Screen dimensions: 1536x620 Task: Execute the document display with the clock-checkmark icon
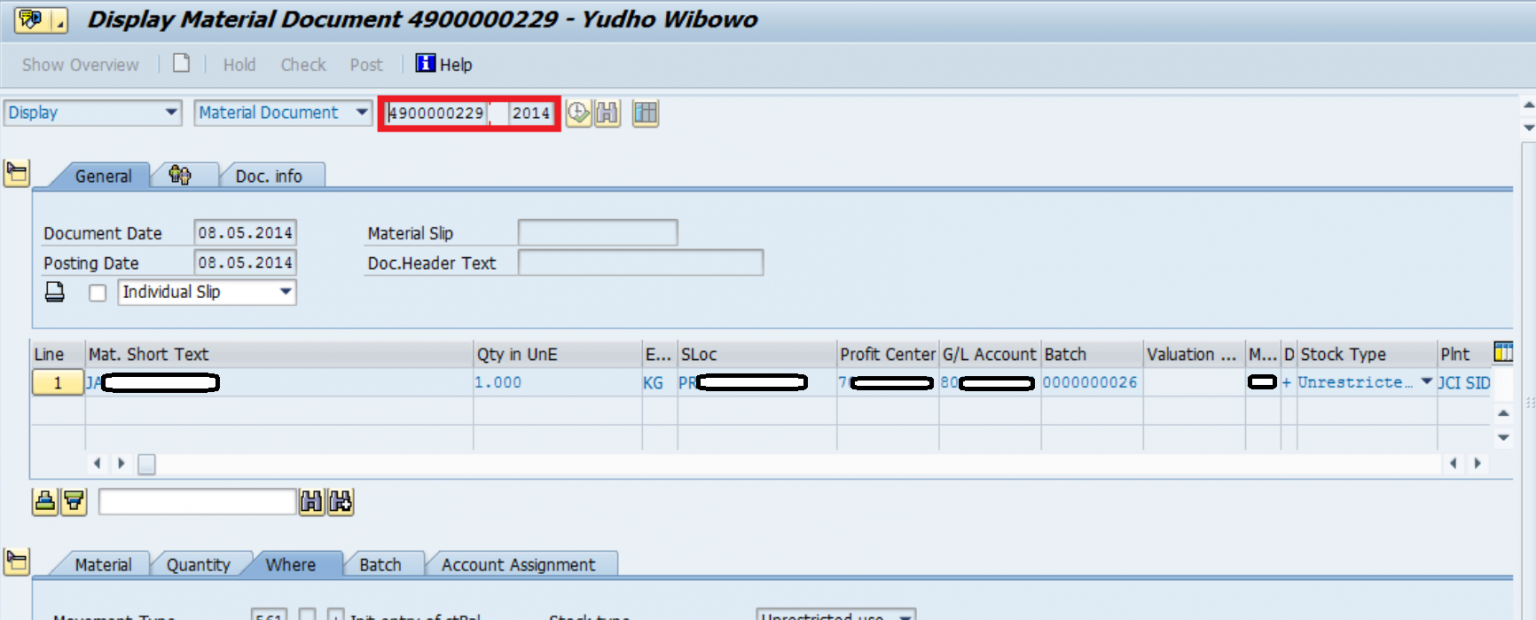coord(578,113)
